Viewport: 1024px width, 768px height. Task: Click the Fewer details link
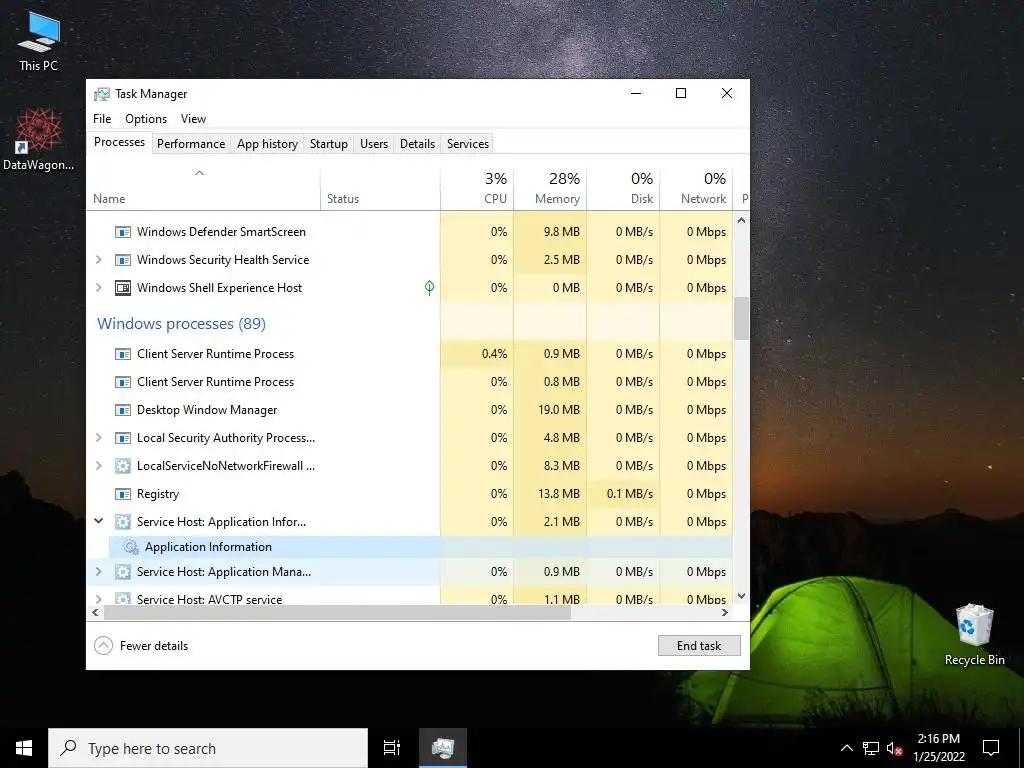154,646
